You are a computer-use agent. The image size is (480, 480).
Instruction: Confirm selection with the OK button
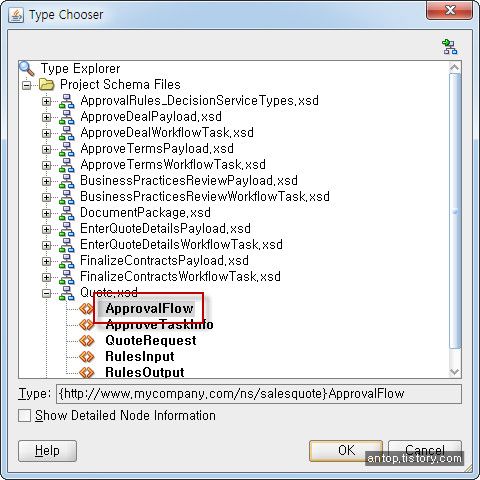(x=346, y=451)
